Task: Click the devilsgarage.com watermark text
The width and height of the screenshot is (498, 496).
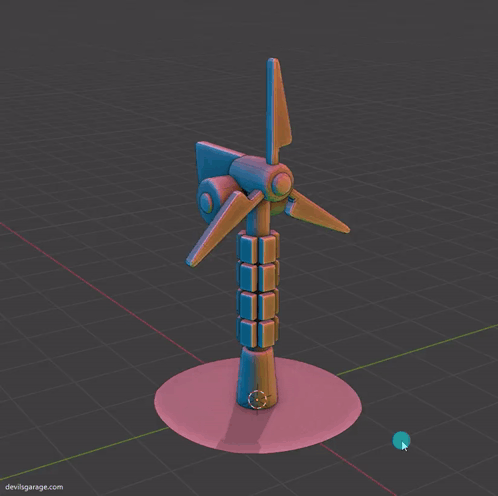Action: pos(34,487)
